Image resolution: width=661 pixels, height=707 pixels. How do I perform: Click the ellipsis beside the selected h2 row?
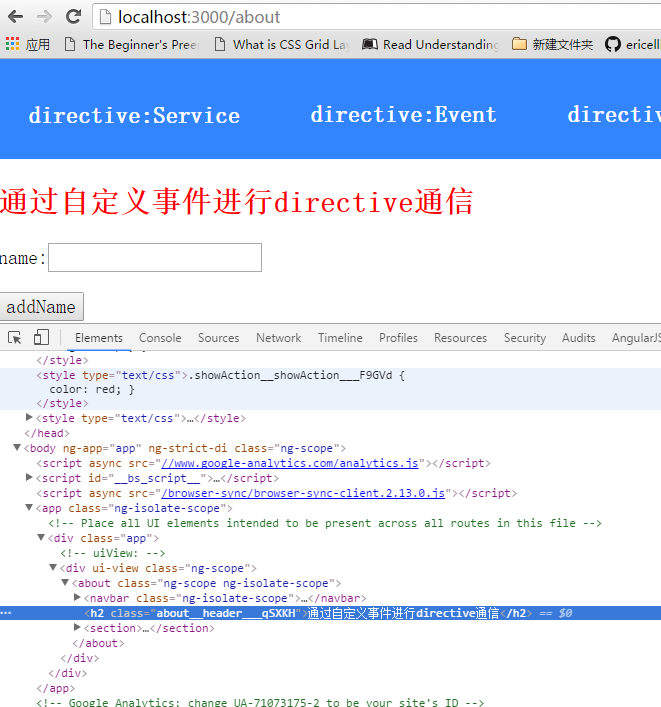[6, 613]
